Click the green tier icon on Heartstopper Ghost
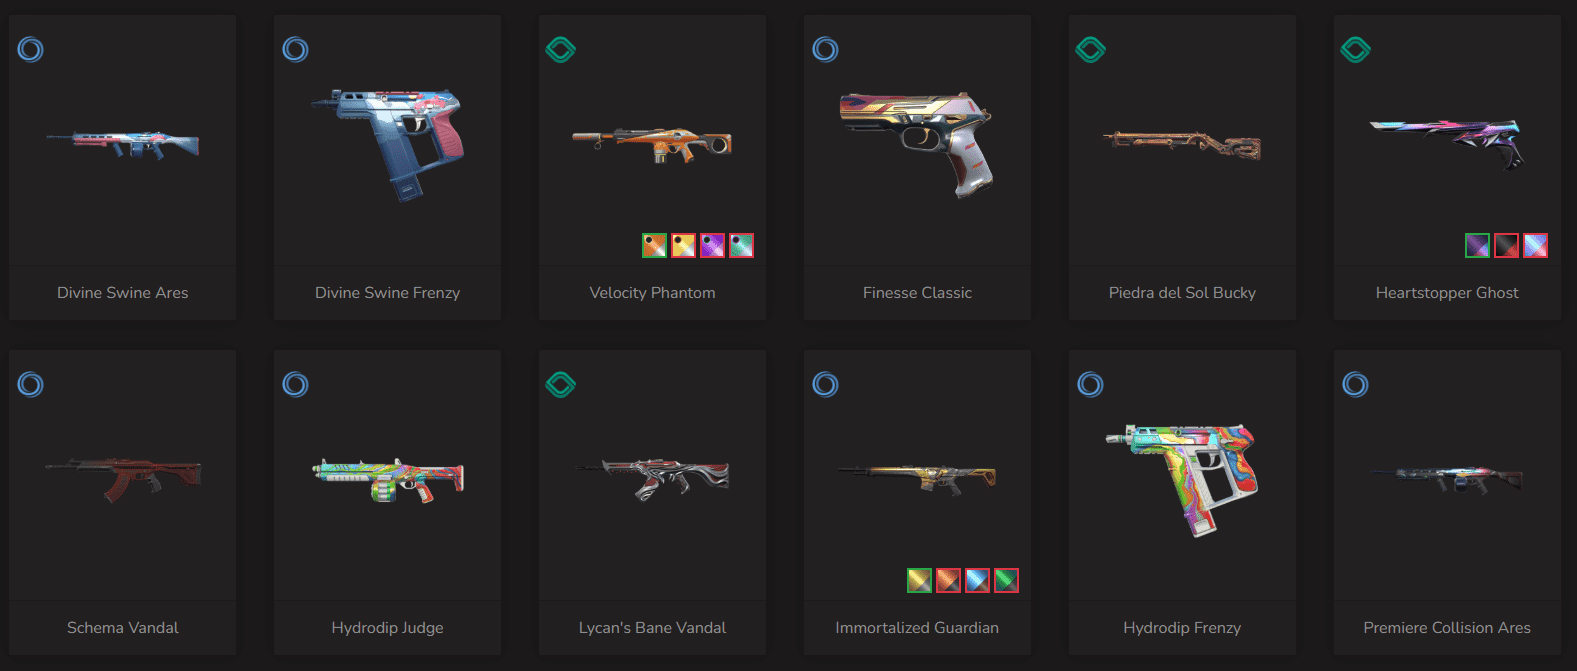This screenshot has height=671, width=1577. (x=1356, y=49)
